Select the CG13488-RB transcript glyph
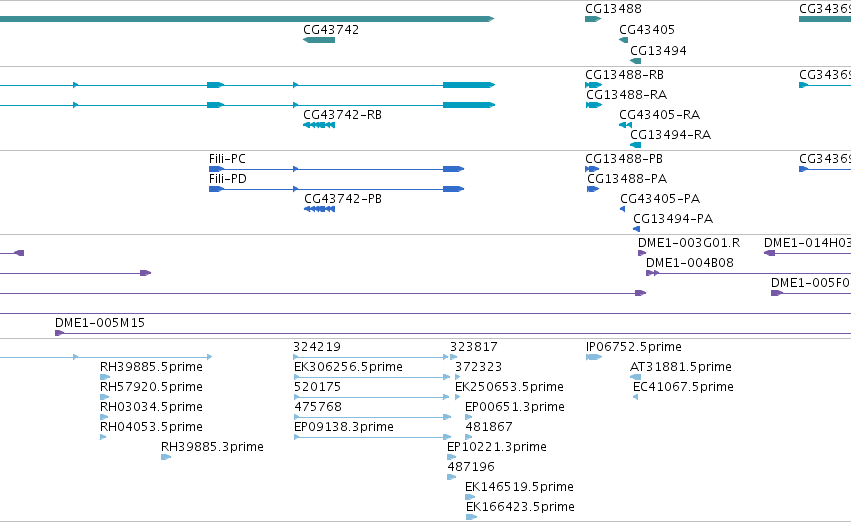The height and width of the screenshot is (522, 851). [593, 85]
